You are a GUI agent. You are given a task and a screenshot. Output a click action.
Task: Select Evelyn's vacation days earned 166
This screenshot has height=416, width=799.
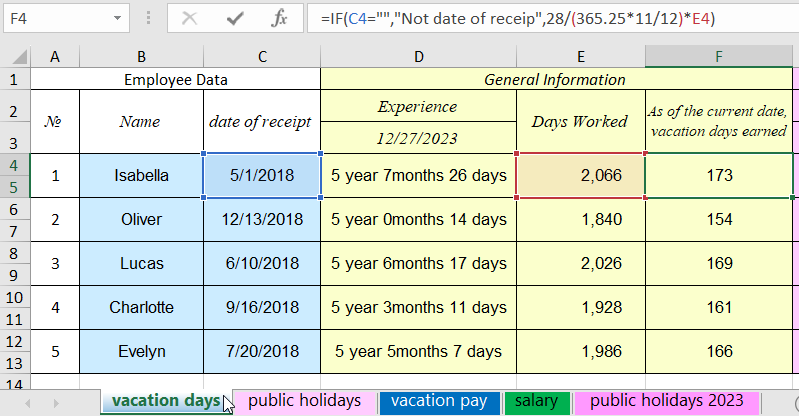click(x=718, y=352)
